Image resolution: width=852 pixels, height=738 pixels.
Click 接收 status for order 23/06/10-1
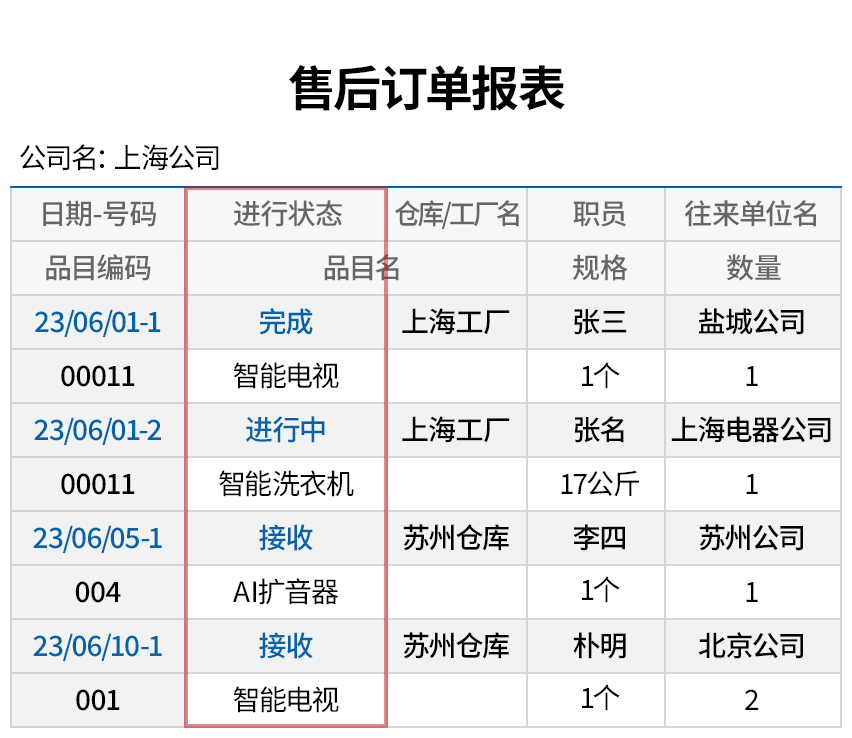tap(286, 646)
